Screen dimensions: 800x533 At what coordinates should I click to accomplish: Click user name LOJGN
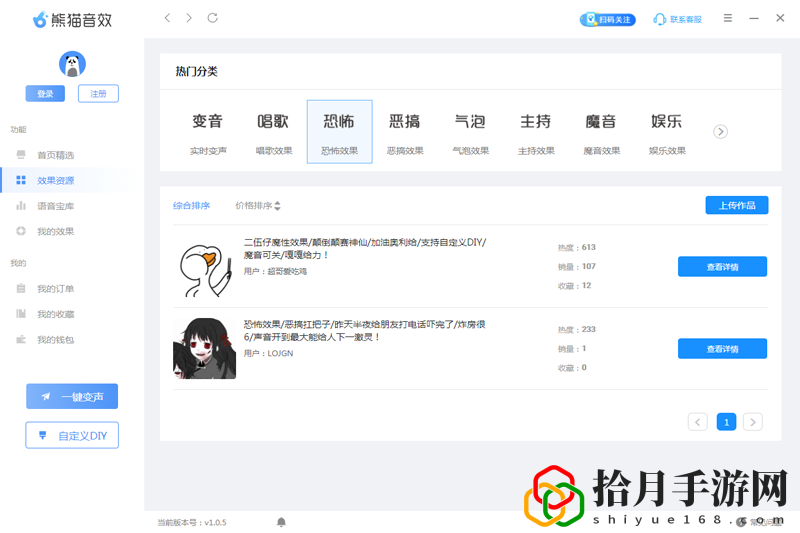coord(281,353)
